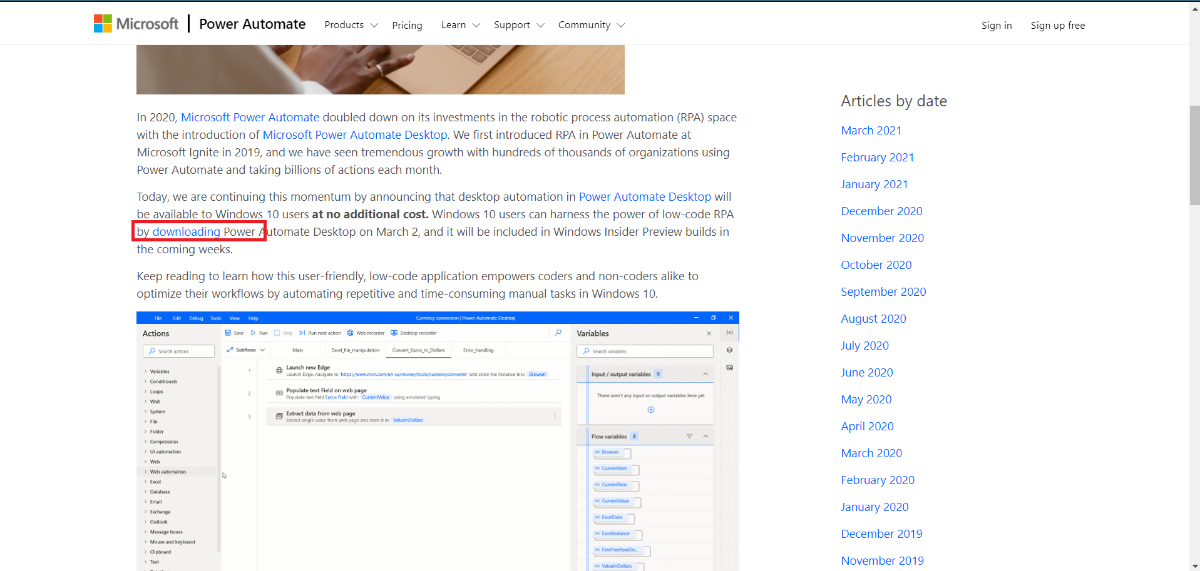
Task: Expand the Products menu
Action: (x=351, y=25)
